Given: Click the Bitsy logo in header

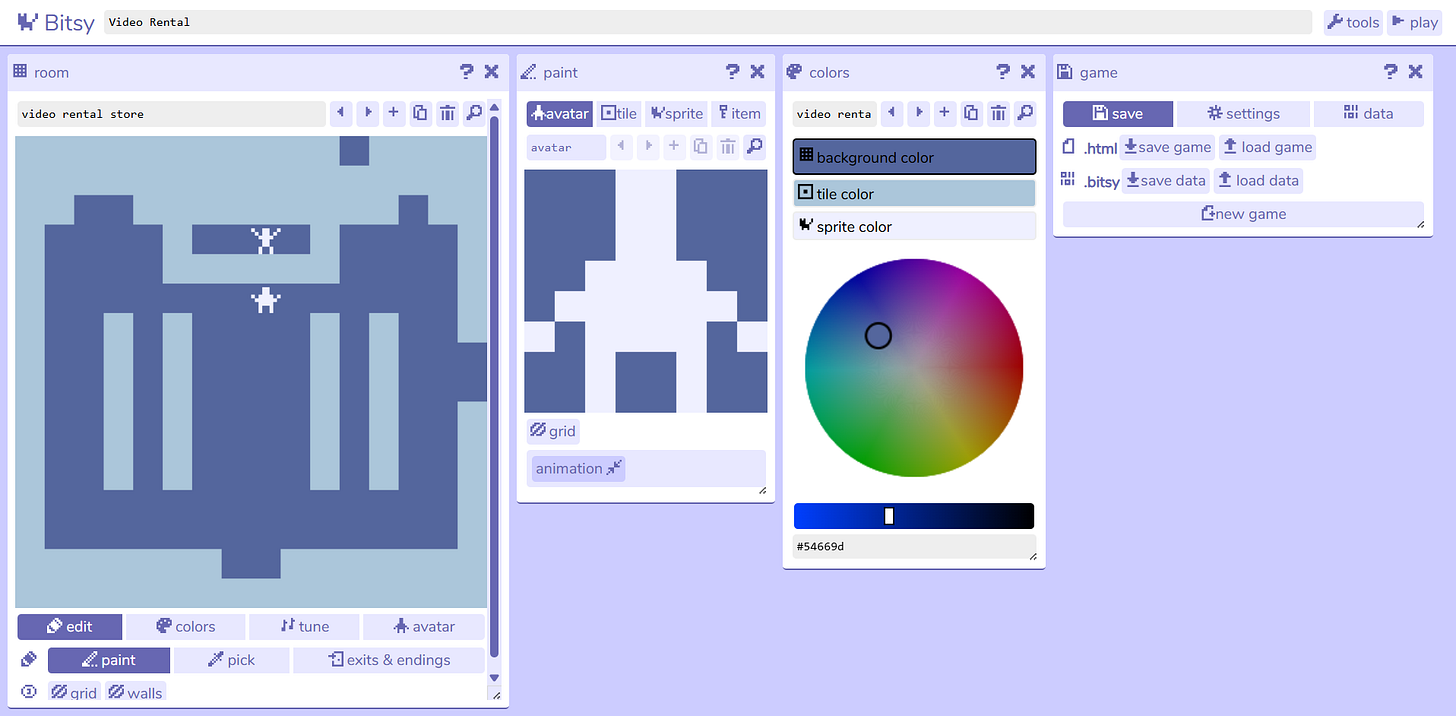Looking at the screenshot, I should click(x=56, y=22).
